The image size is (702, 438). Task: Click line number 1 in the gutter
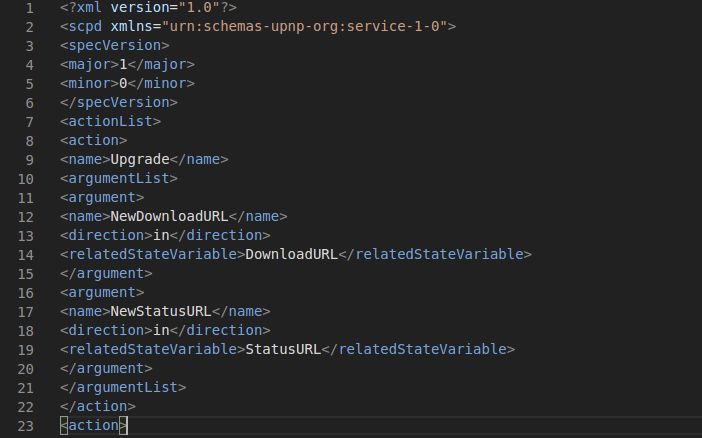30,8
